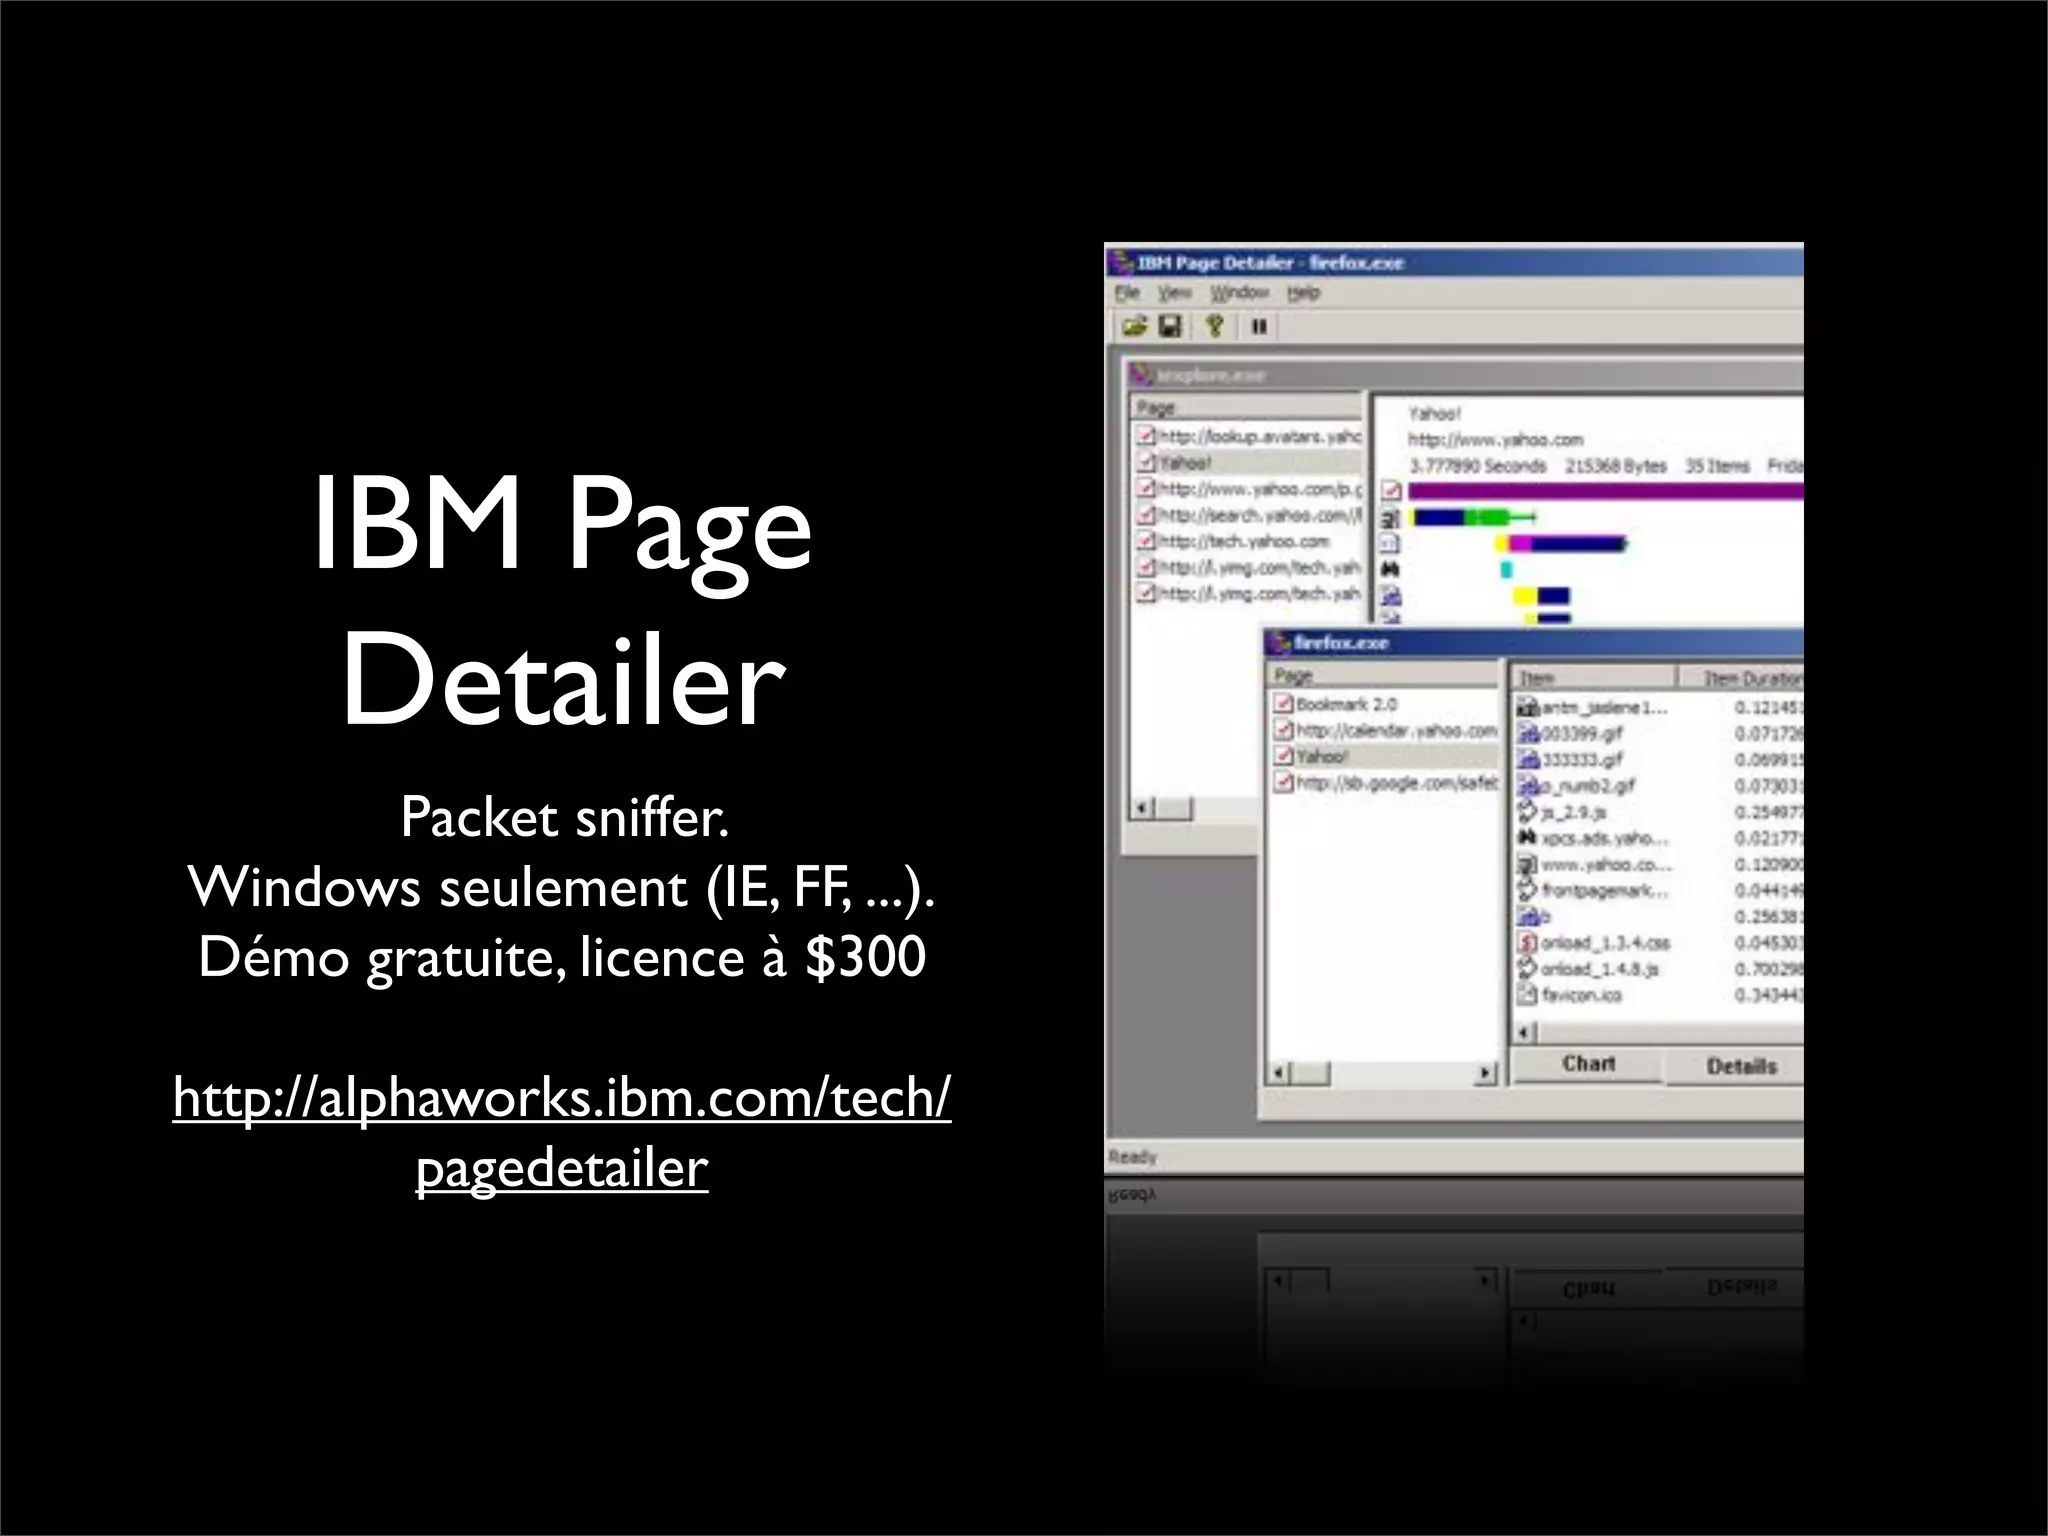Viewport: 2048px width, 1536px height.
Task: Toggle the calendar.yahoo.com page checkbox
Action: click(1283, 730)
